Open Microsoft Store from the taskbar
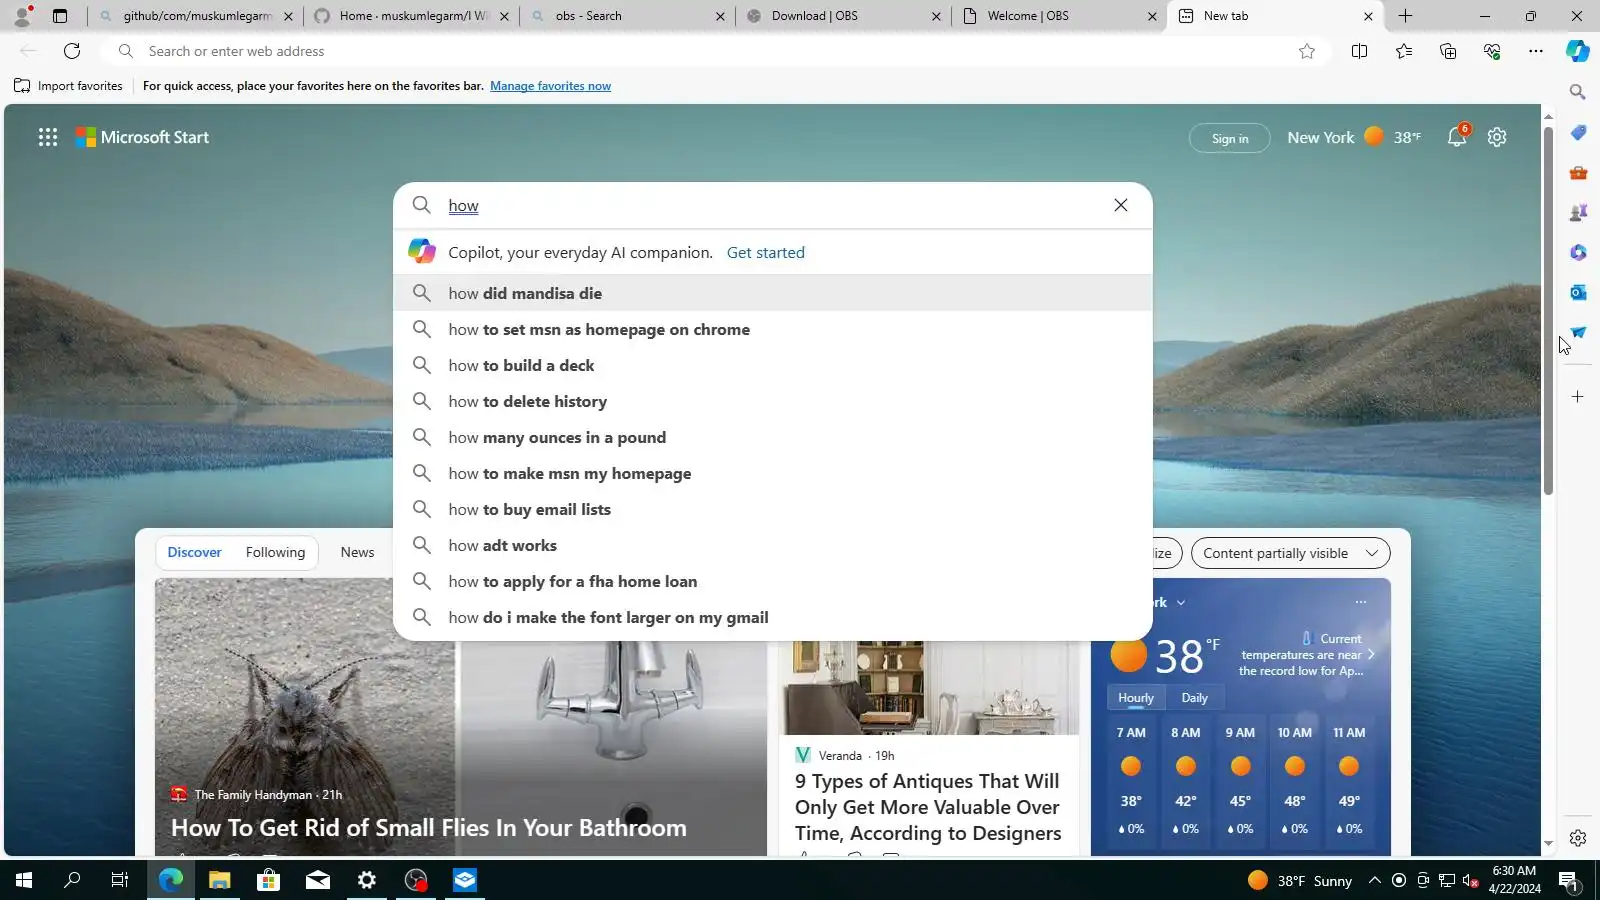Screen dimensions: 1600x900 268,880
